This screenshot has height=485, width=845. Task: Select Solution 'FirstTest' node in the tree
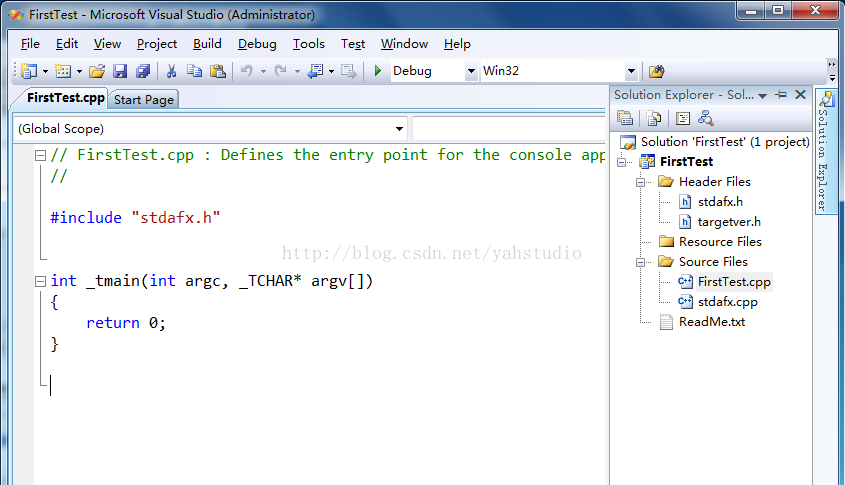click(725, 142)
